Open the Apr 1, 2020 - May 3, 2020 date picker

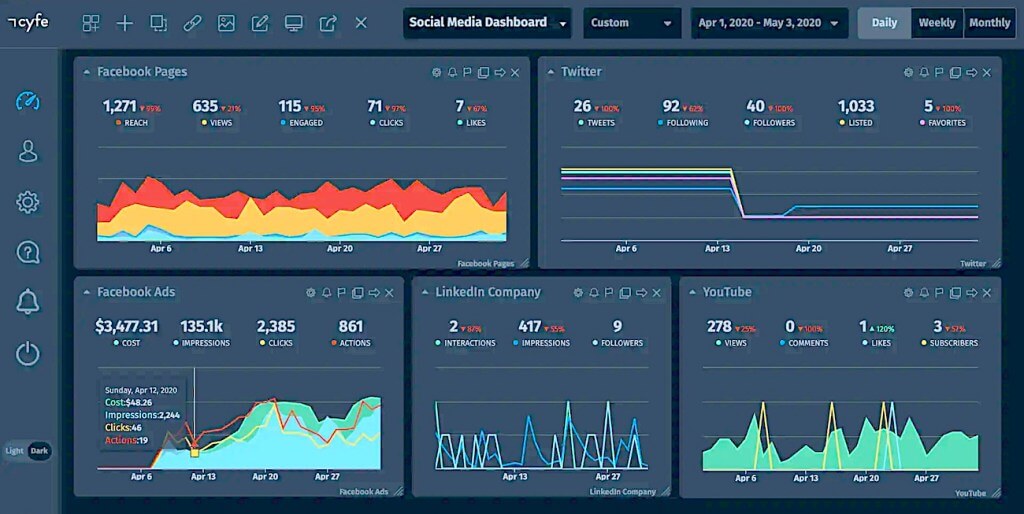point(769,23)
